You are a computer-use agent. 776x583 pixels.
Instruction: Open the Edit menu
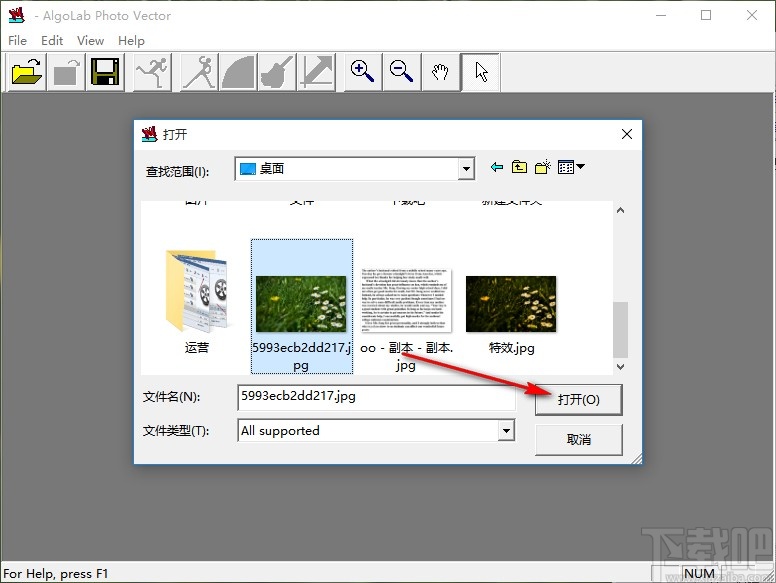click(52, 41)
